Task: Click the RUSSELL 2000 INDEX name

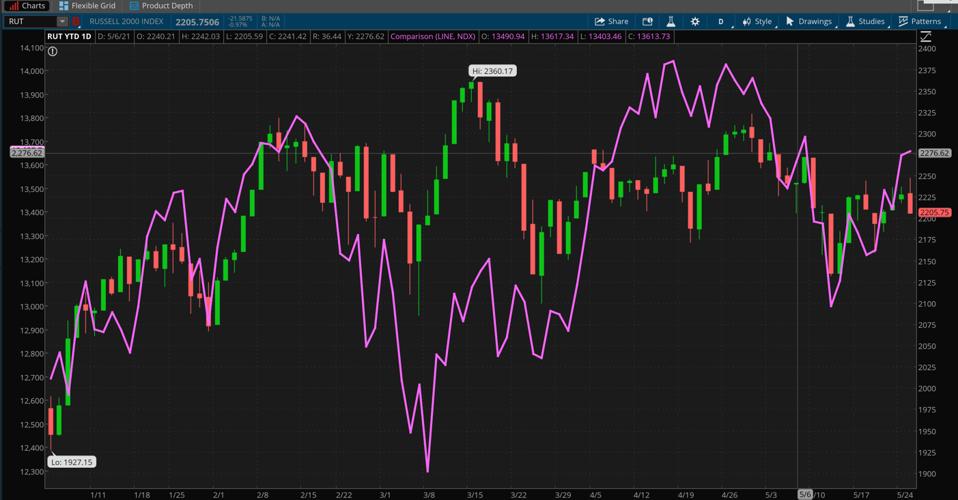Action: (126, 21)
